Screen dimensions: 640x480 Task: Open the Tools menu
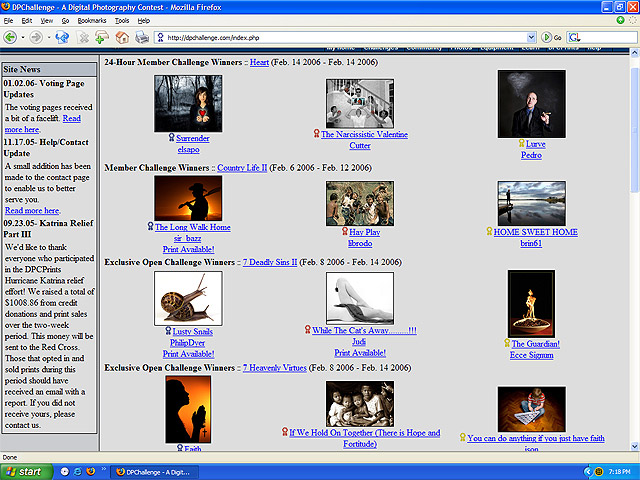pos(122,20)
